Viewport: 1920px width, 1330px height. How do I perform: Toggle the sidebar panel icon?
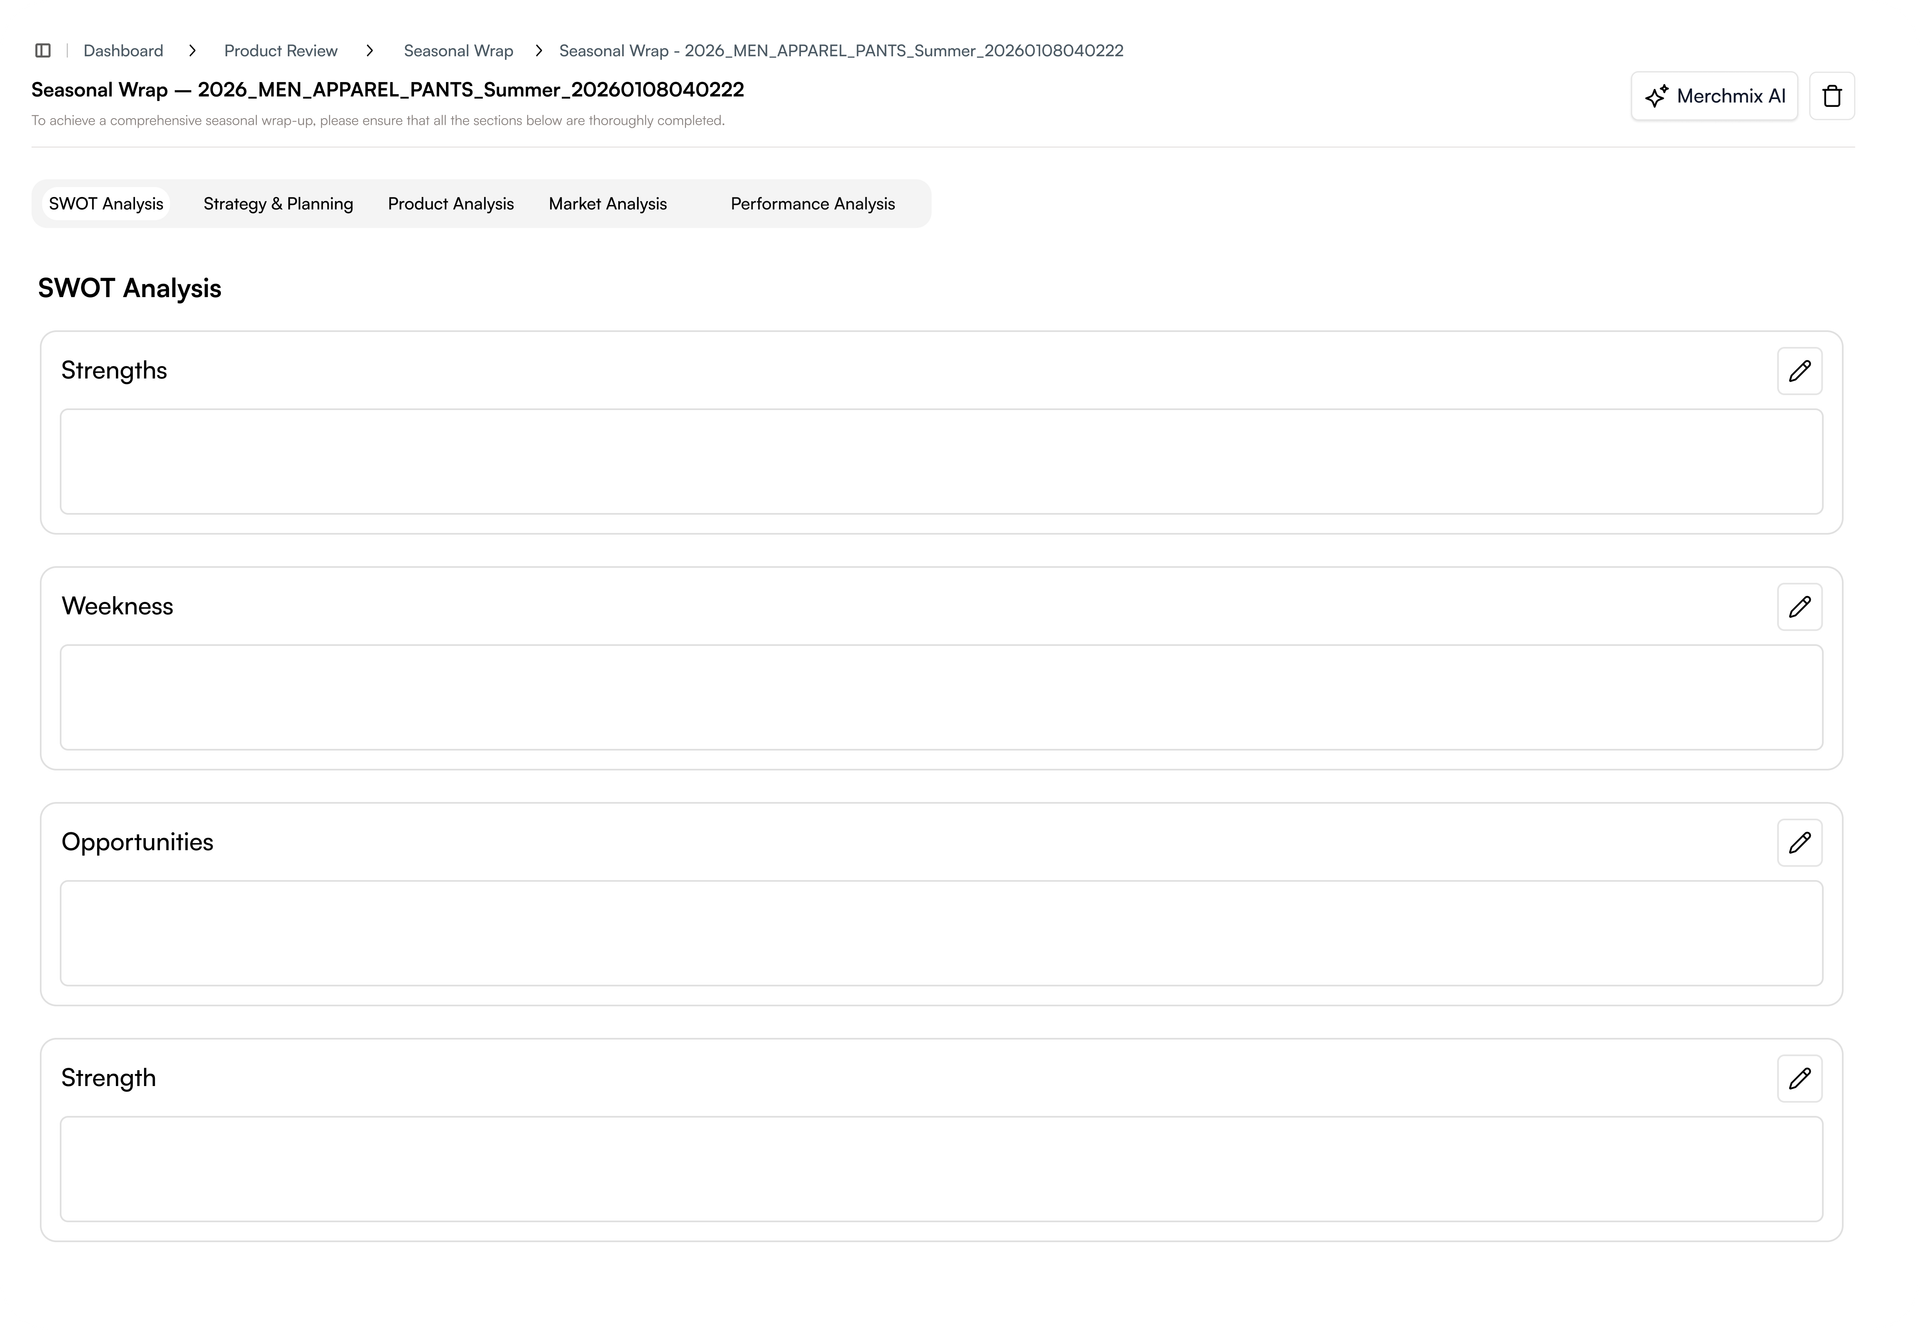click(43, 50)
